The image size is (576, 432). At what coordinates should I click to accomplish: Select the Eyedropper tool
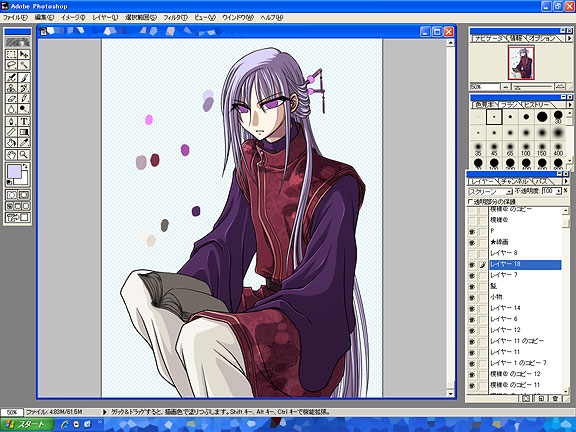coord(24,142)
